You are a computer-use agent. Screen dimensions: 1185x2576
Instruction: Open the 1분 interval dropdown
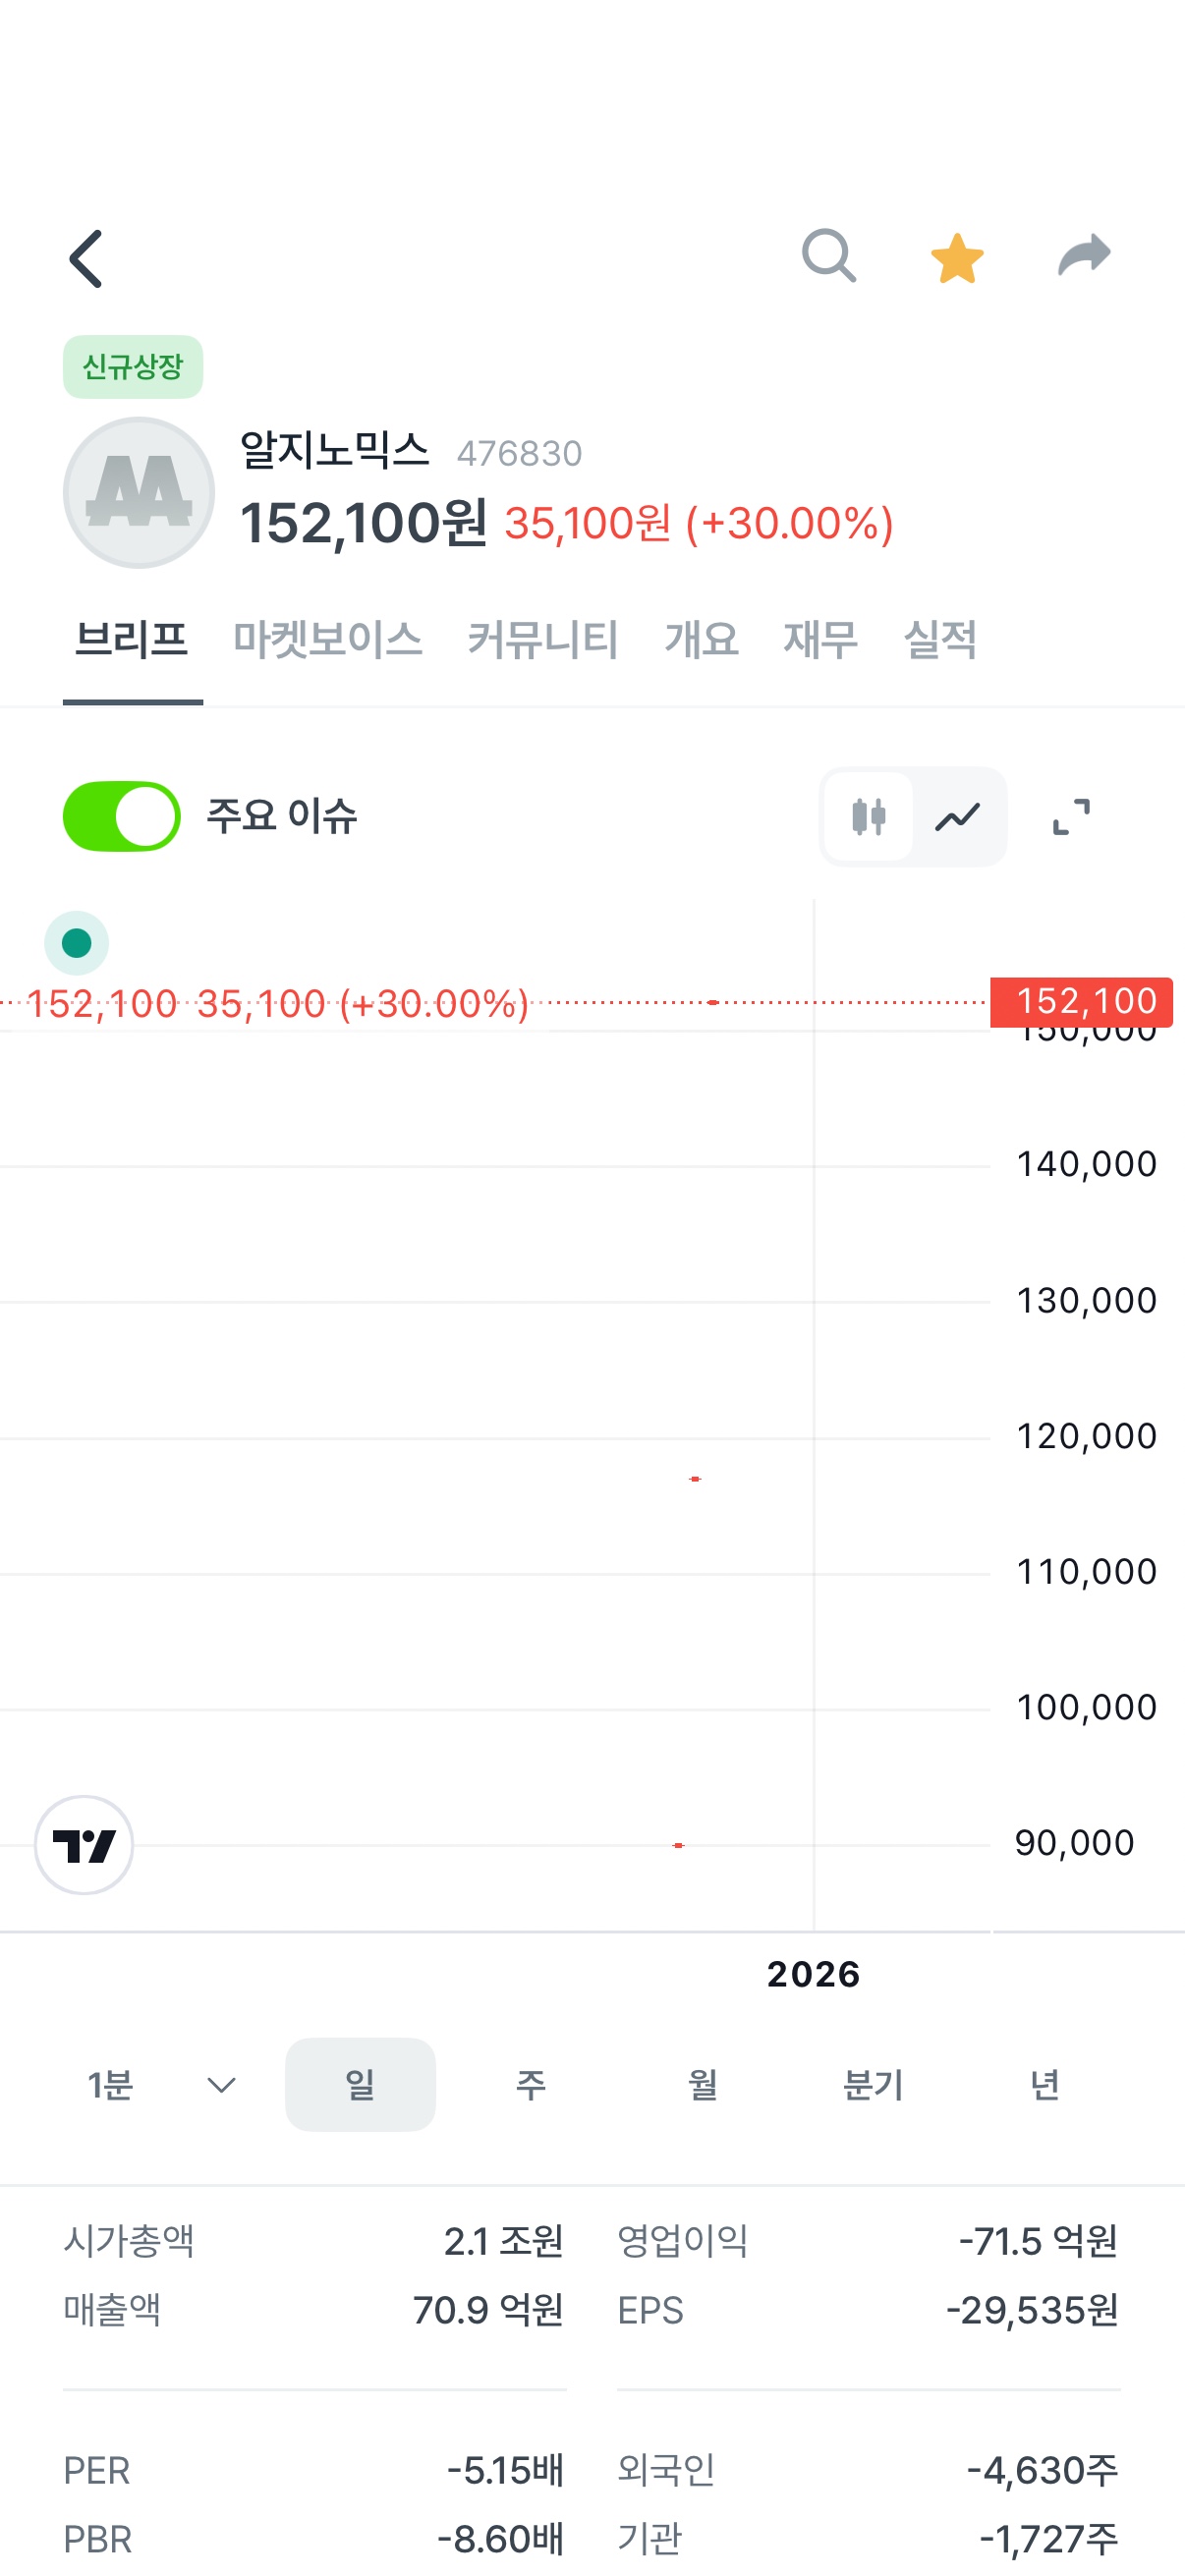(x=161, y=2085)
